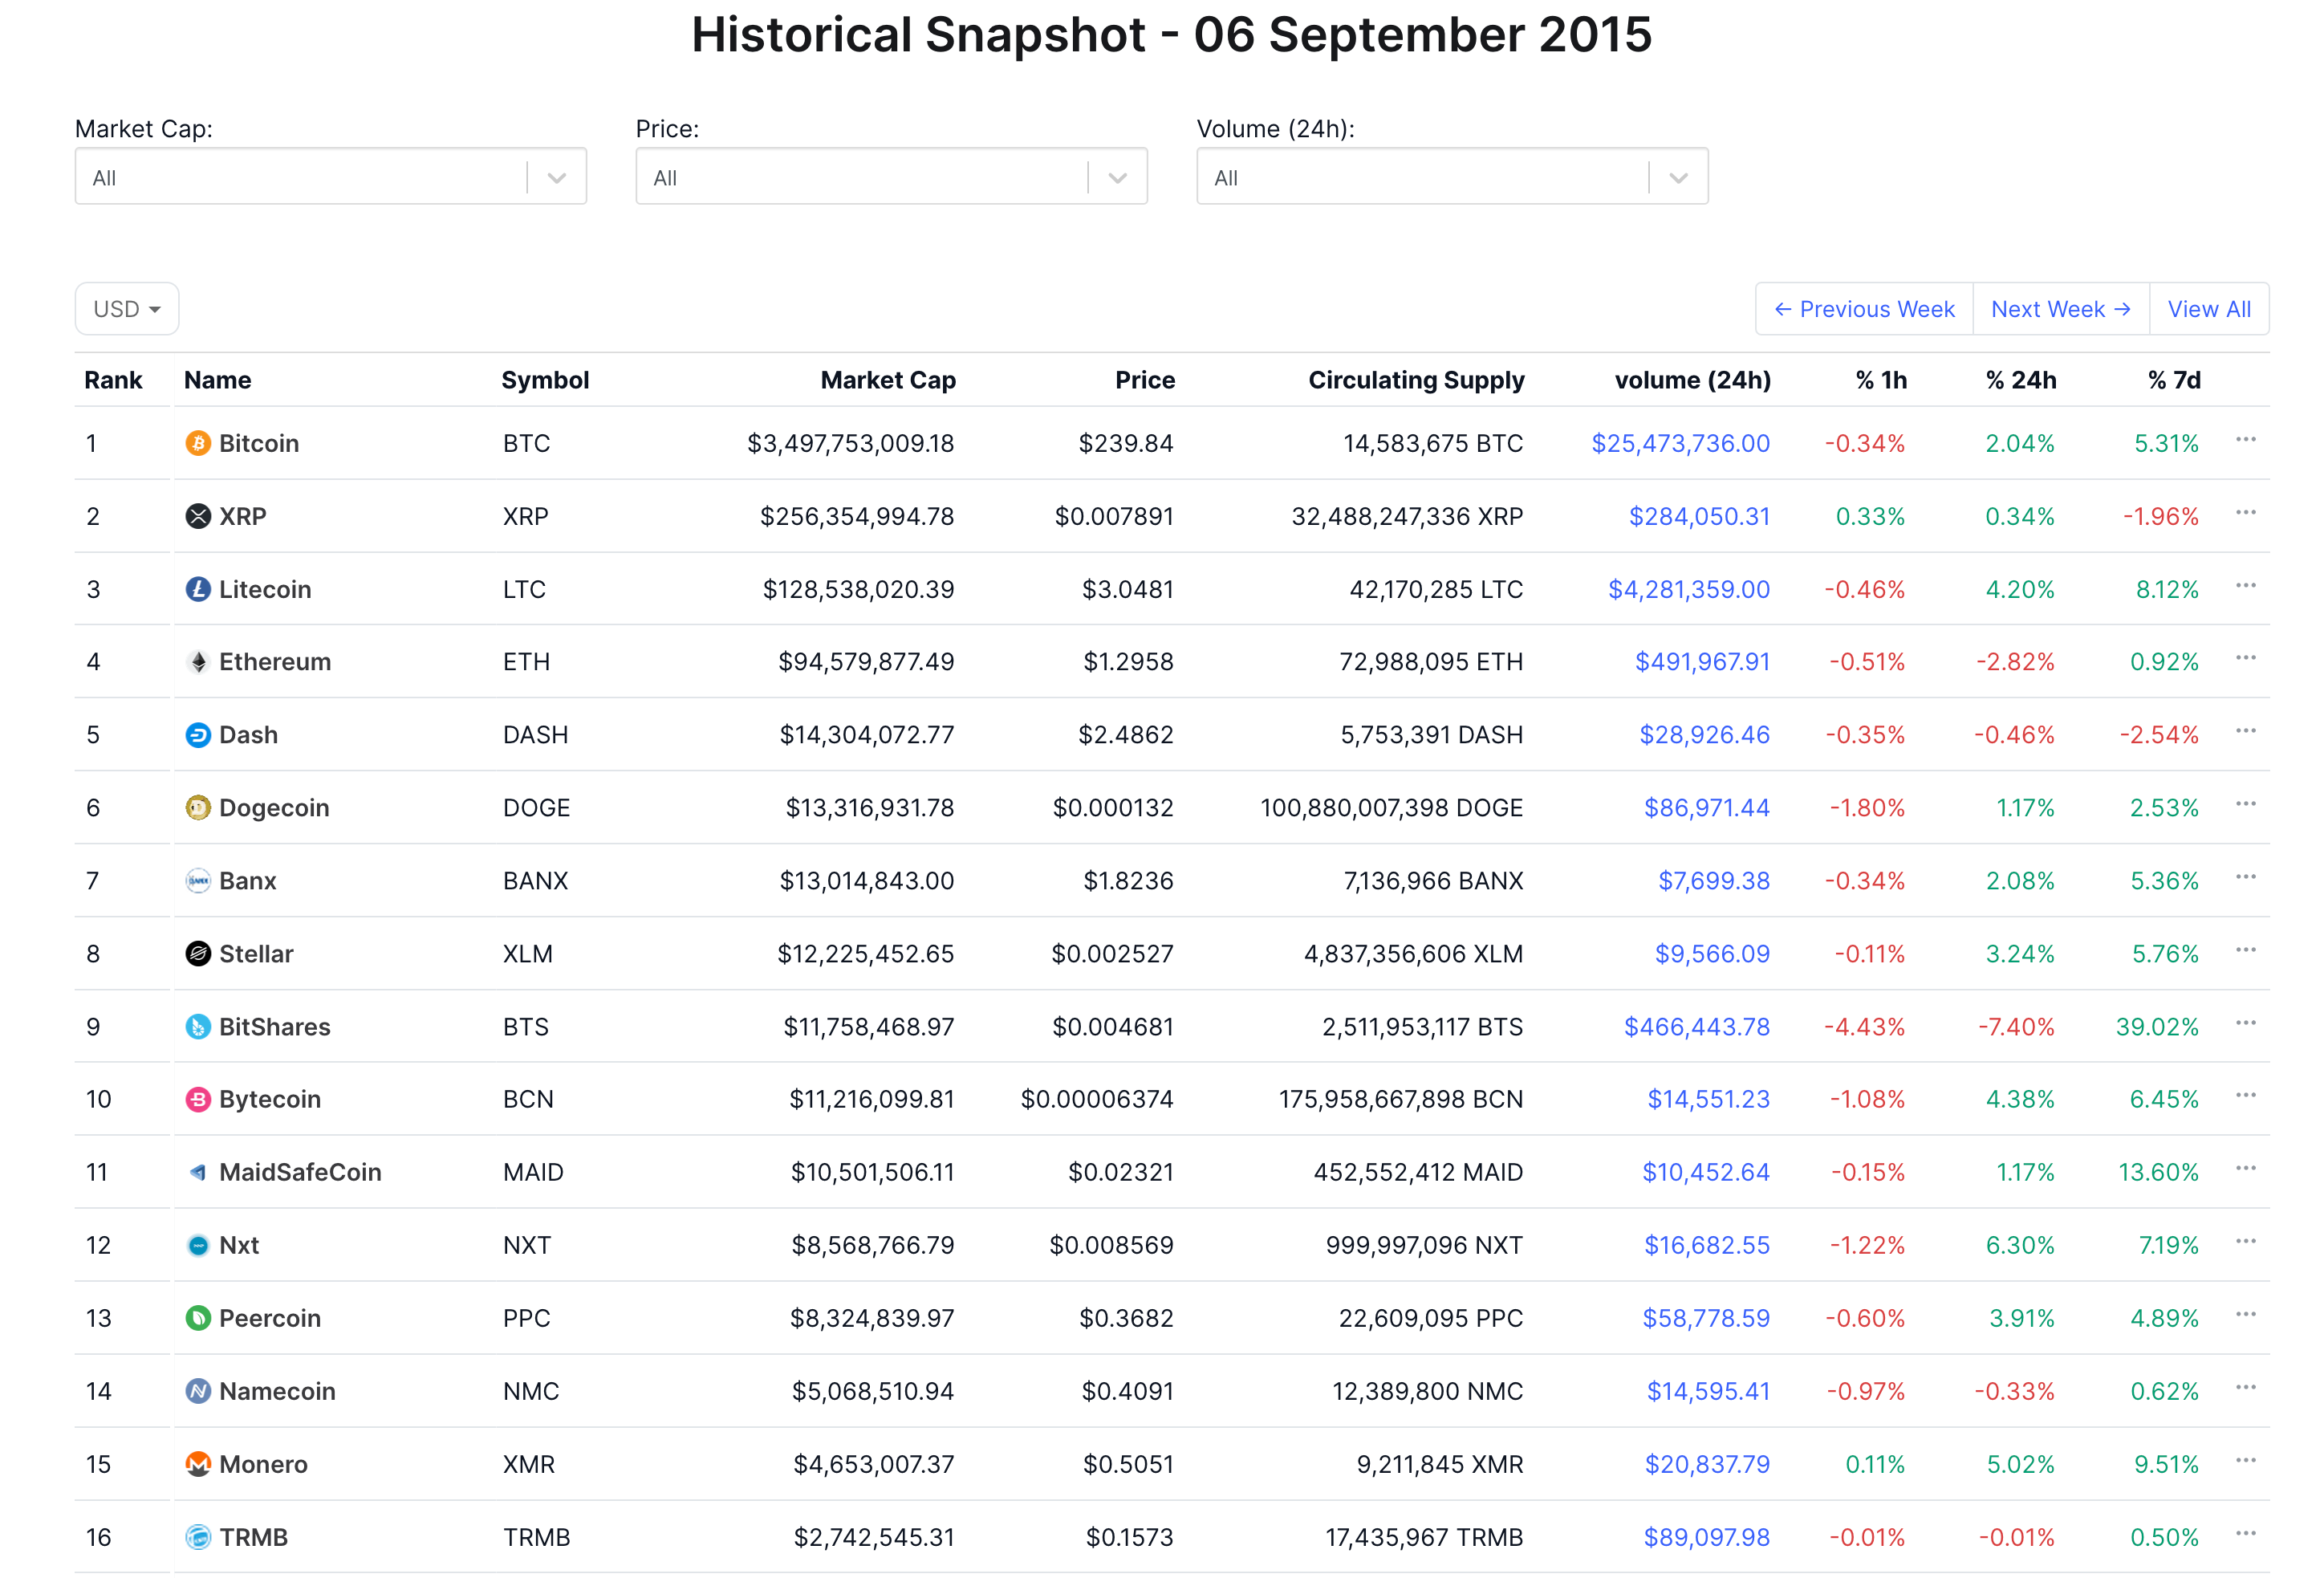Open Bitcoin's 24h volume link
2324x1578 pixels.
click(x=1680, y=443)
